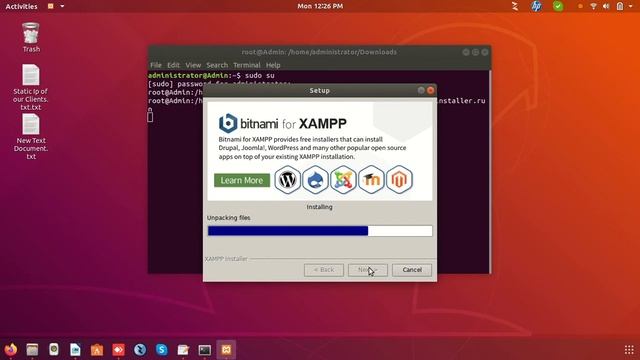Select 'Static Ip of our Clients' desktop file

pos(31,87)
